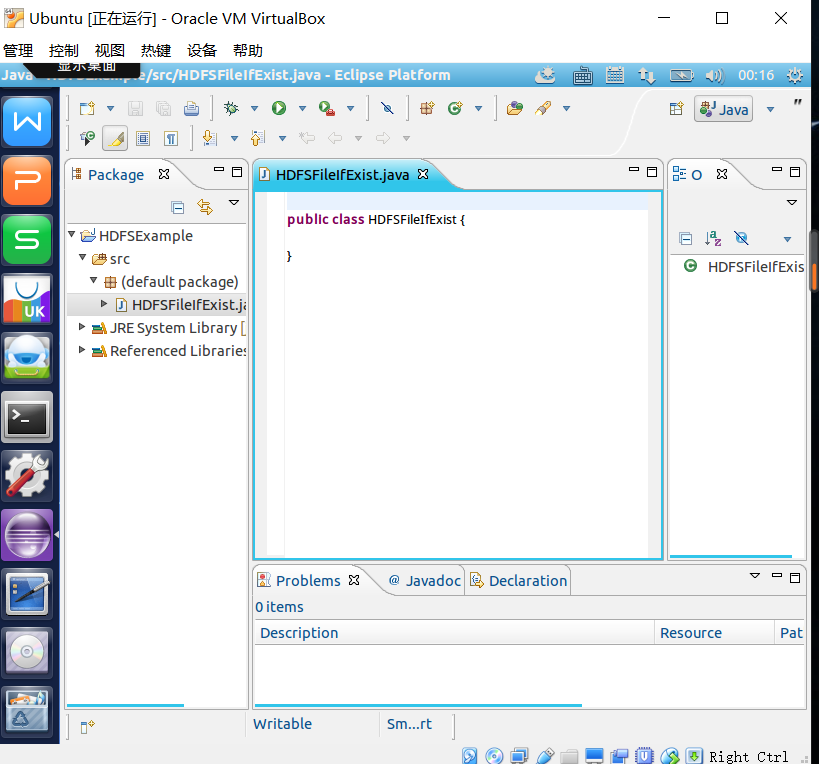Click the Save icon in toolbar
Viewport: 819px width, 764px height.
(135, 109)
